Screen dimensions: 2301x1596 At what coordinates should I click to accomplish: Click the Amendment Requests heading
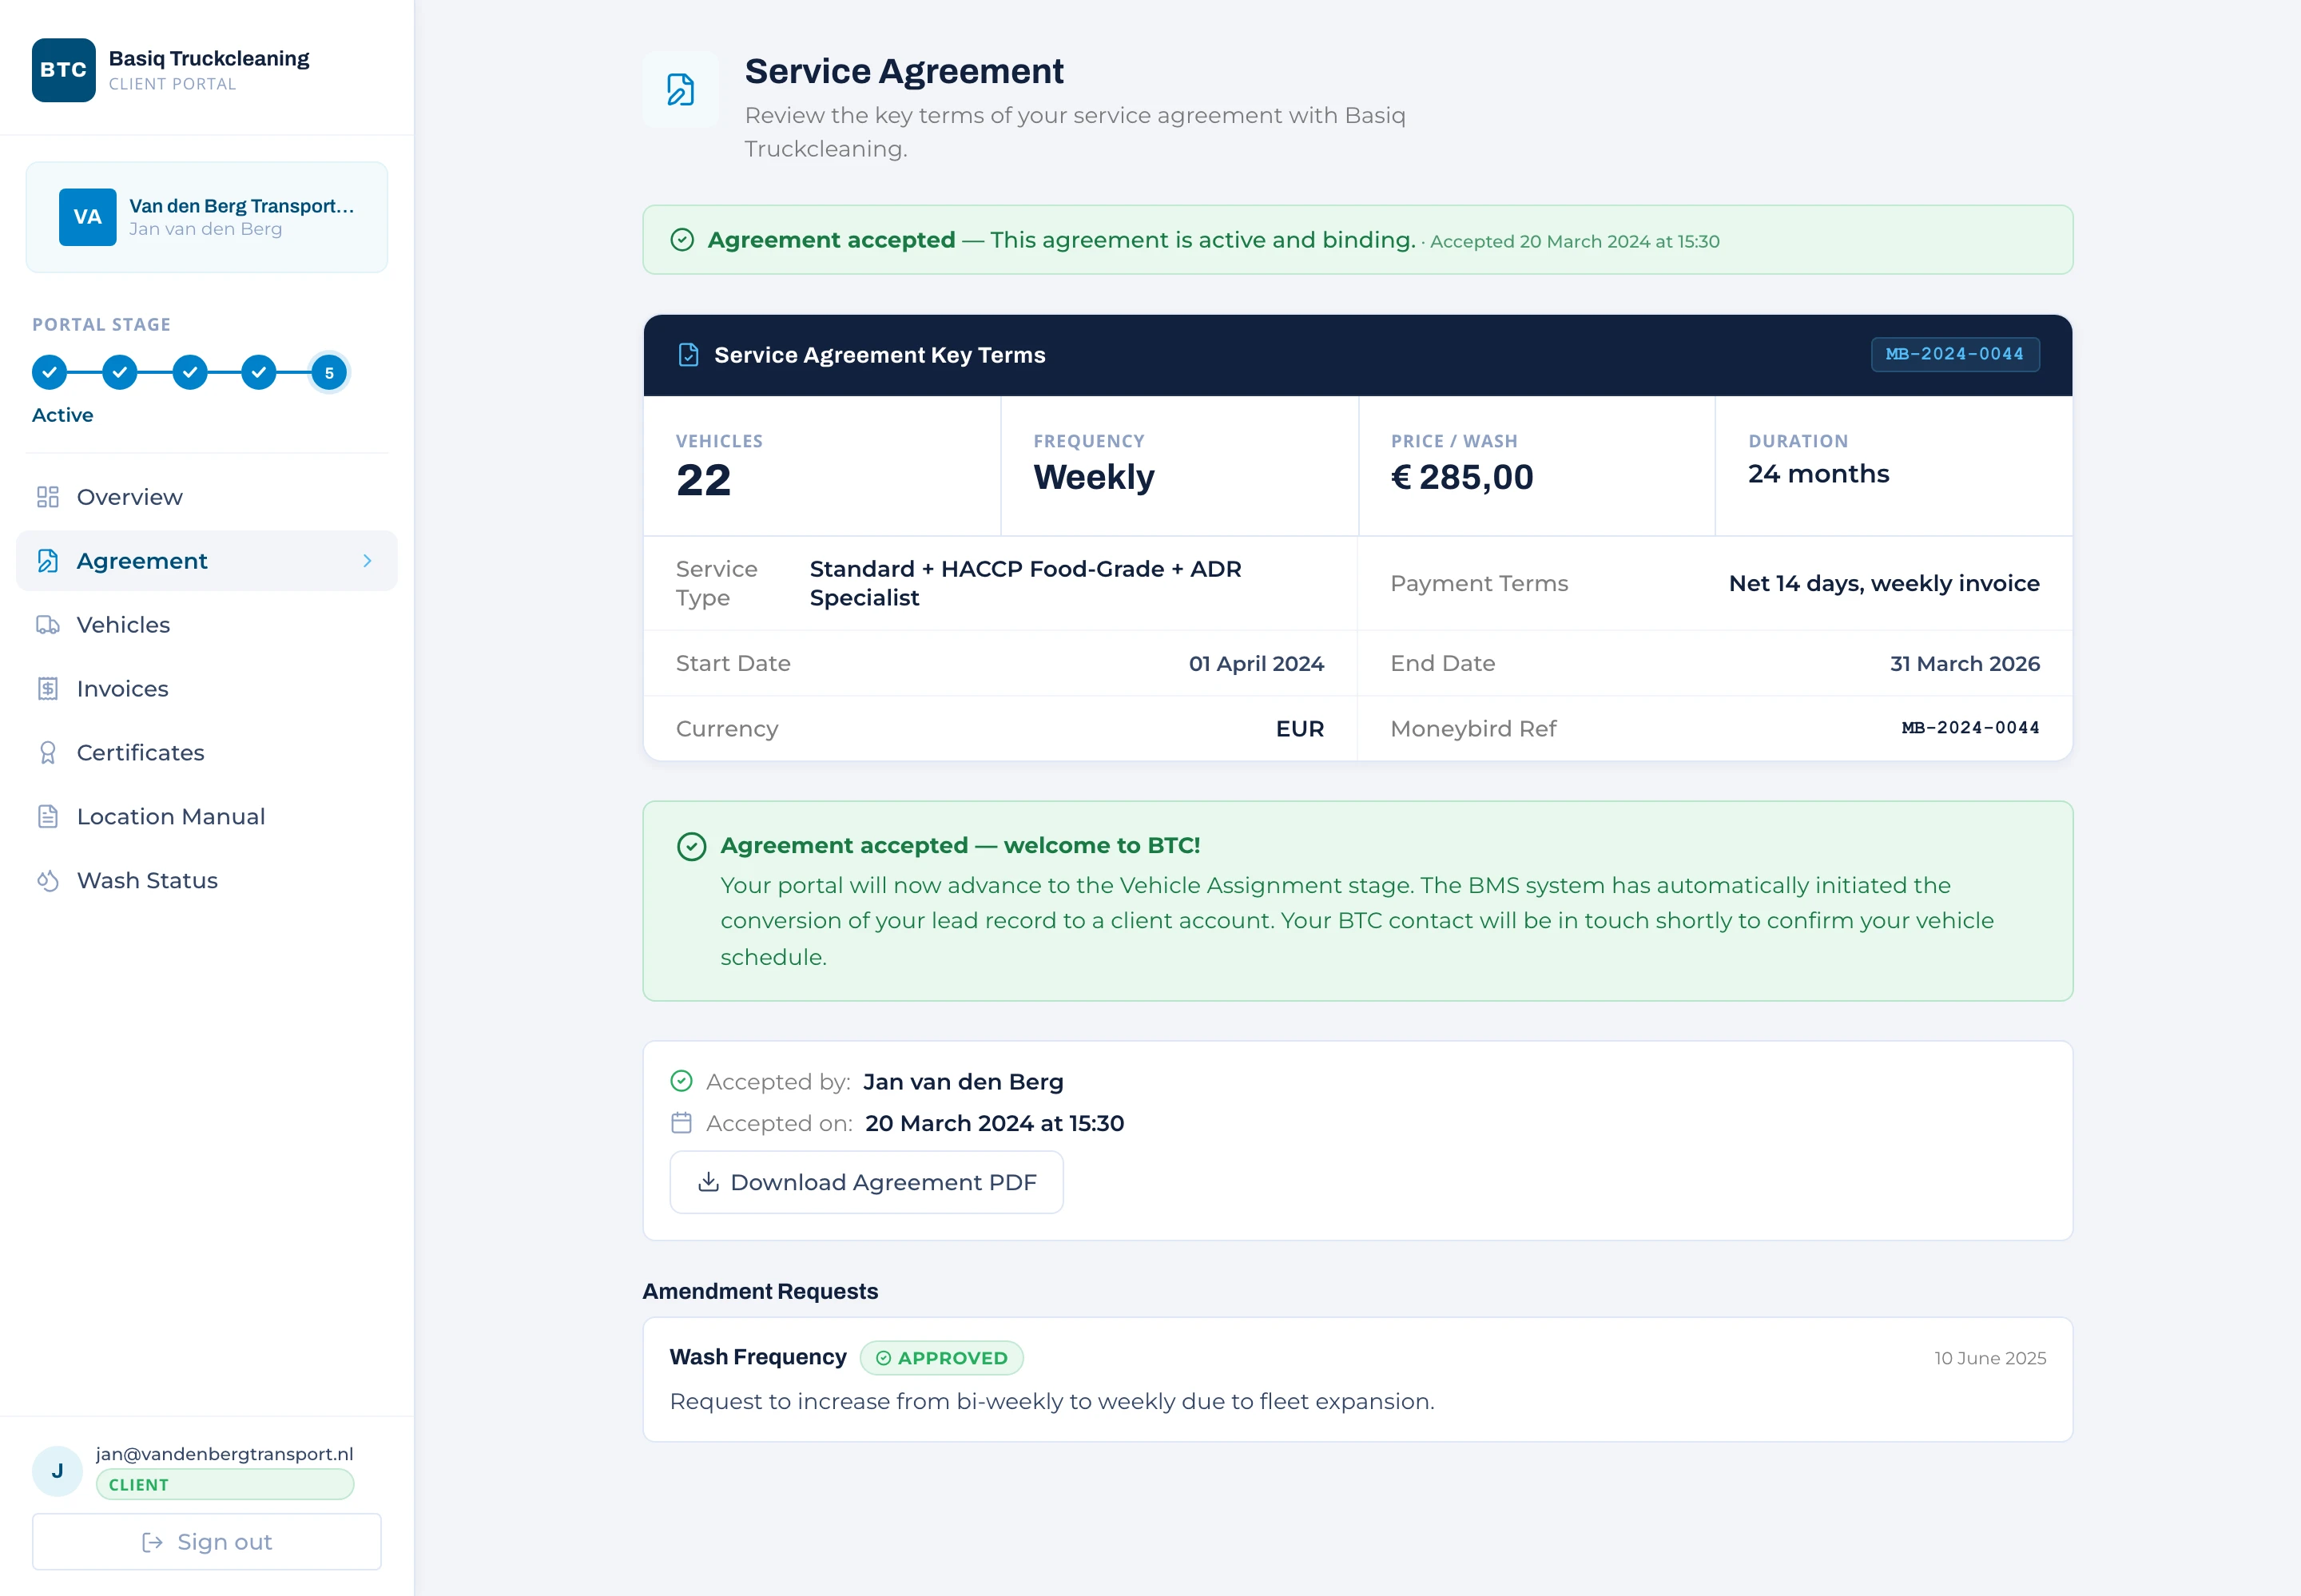point(760,1292)
